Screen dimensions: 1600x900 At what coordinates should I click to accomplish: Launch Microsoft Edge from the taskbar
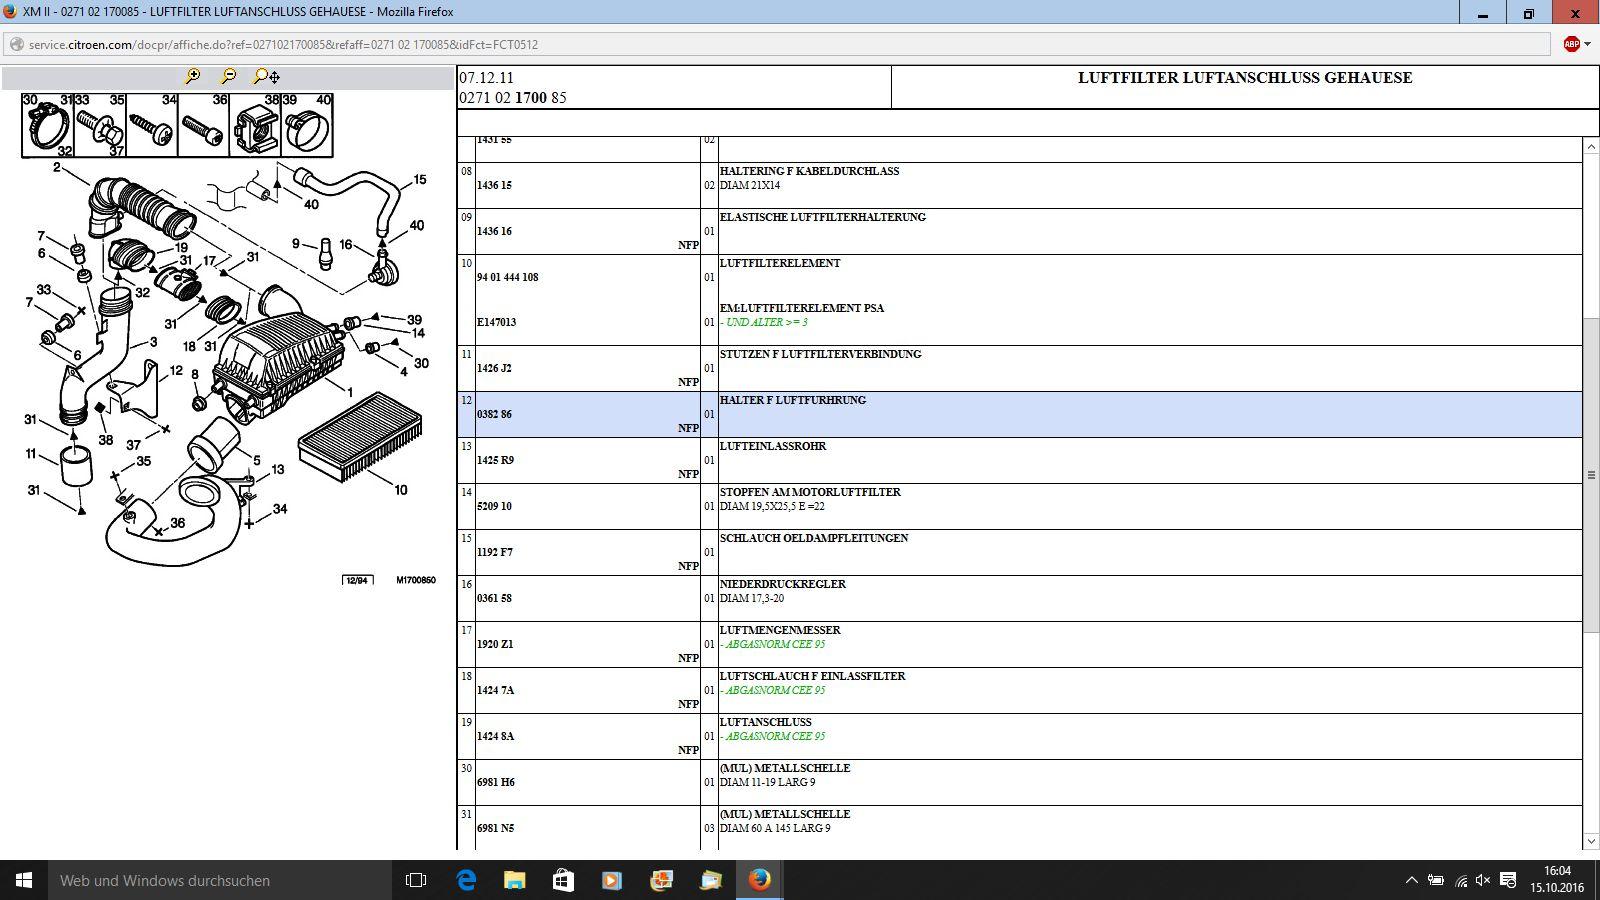click(466, 880)
